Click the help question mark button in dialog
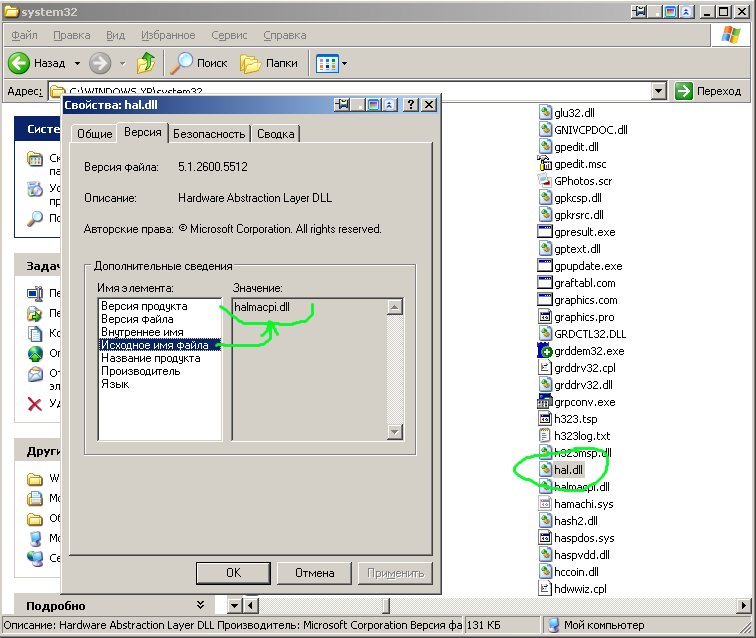 tap(410, 105)
